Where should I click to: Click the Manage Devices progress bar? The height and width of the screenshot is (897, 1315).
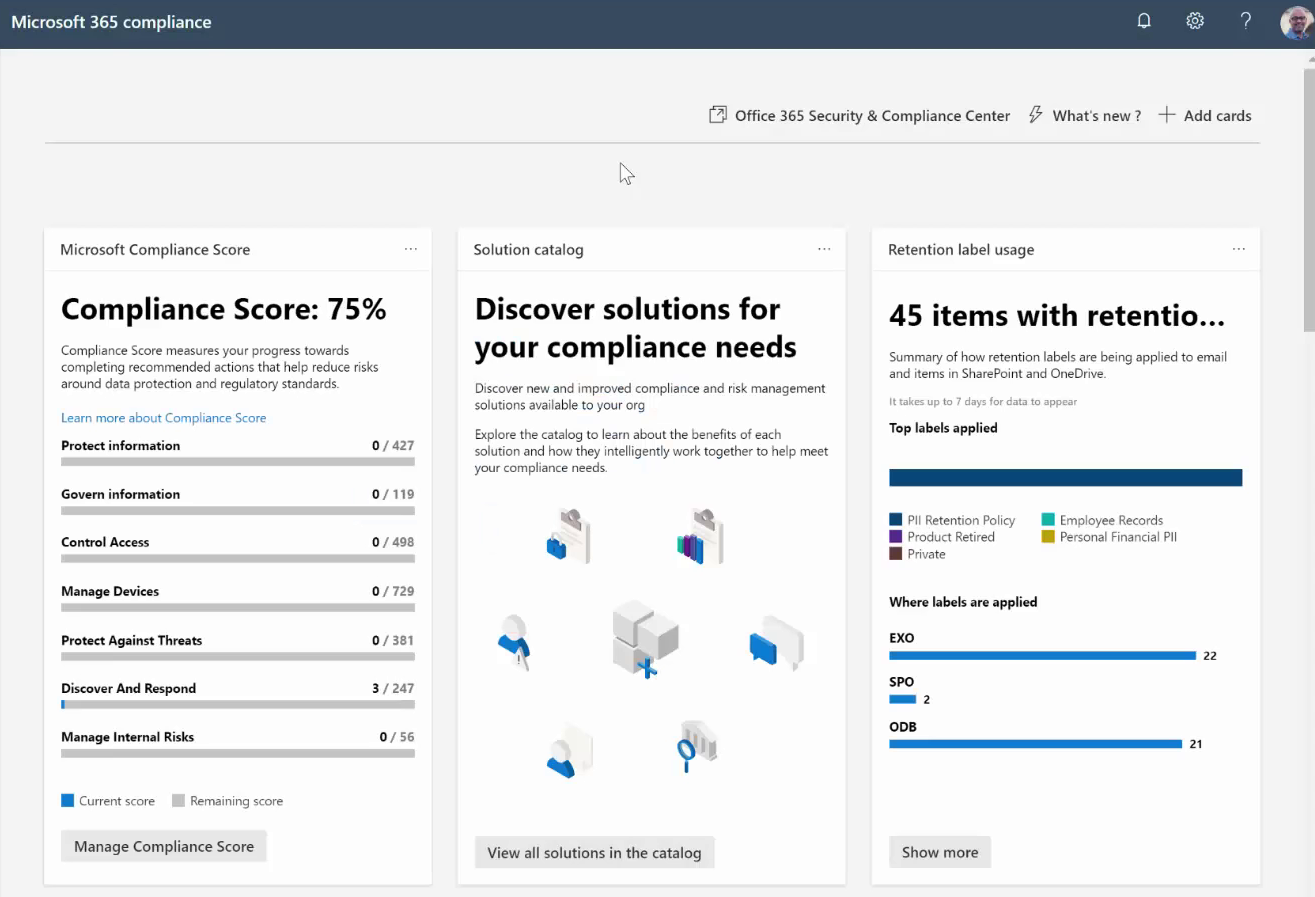pyautogui.click(x=238, y=608)
